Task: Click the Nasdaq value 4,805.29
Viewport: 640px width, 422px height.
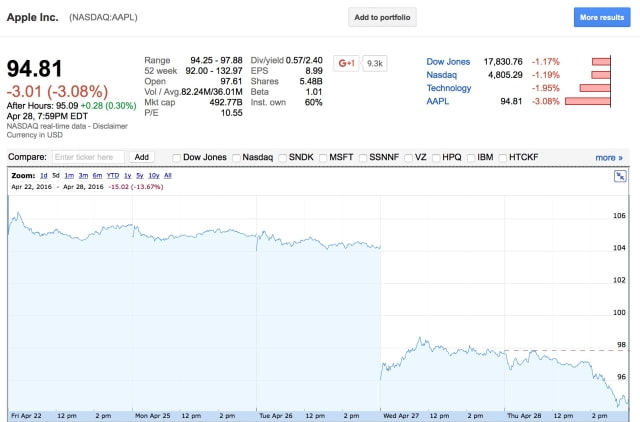Action: [505, 75]
